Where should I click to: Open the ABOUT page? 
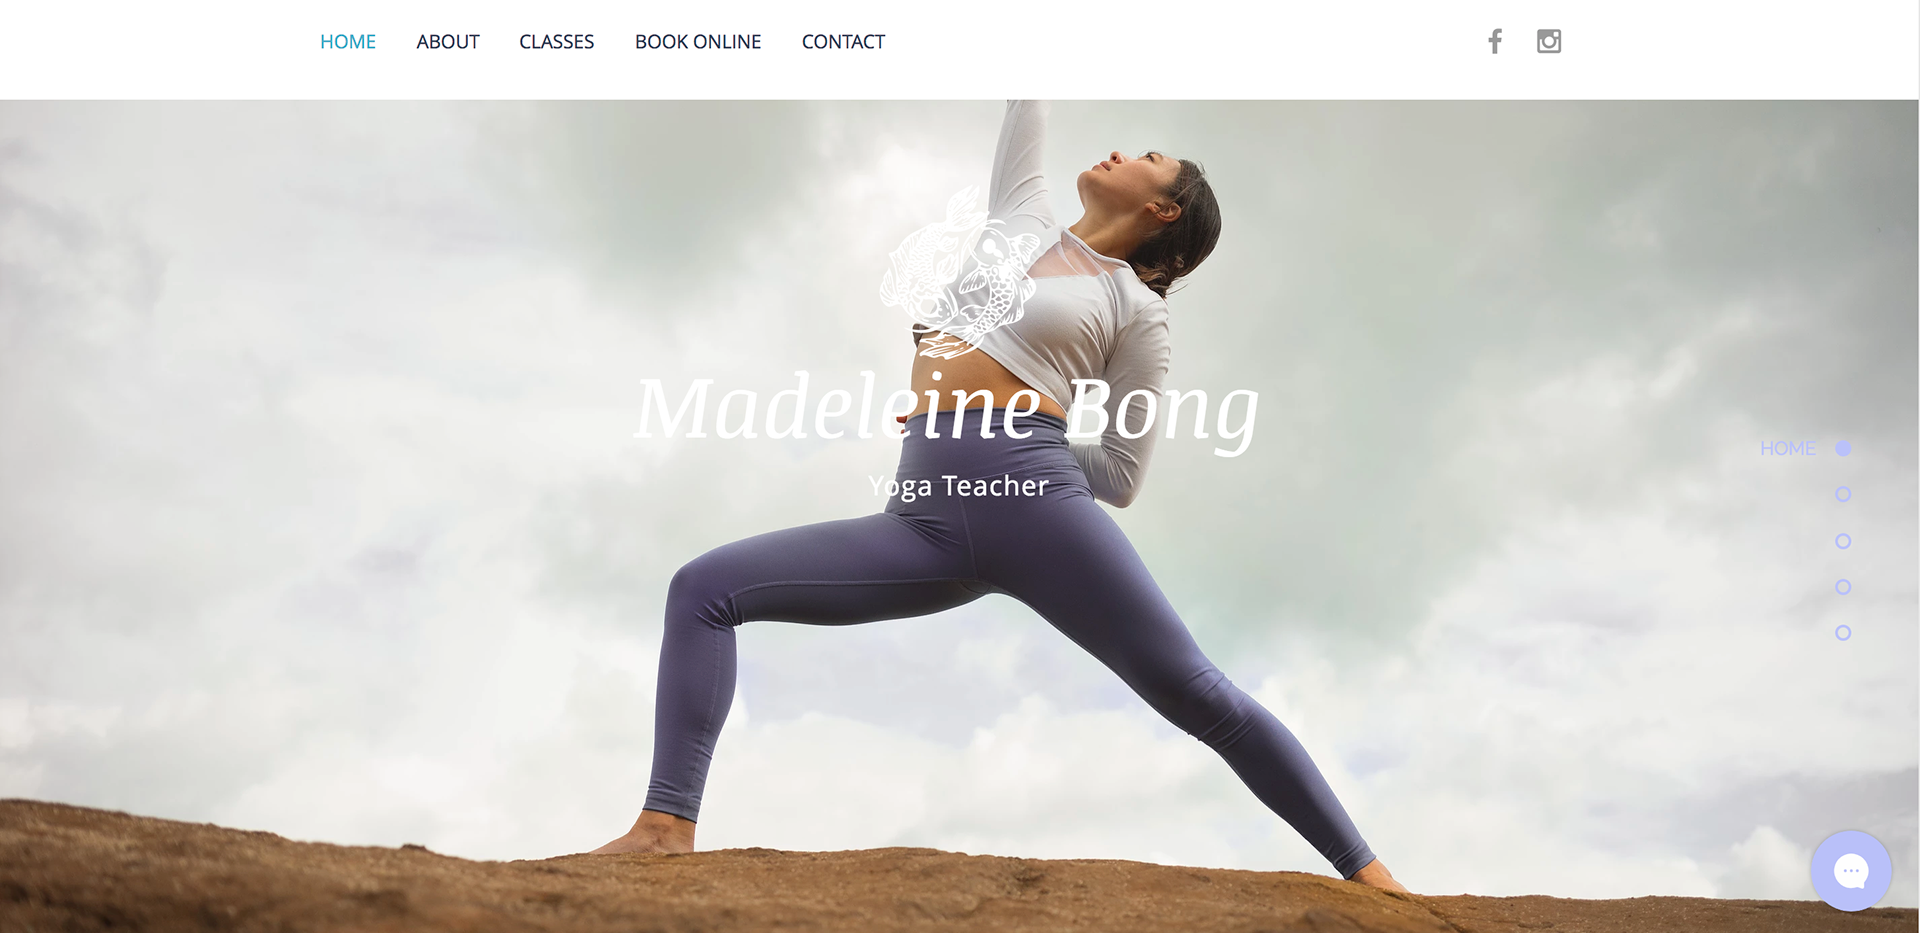[x=448, y=42]
